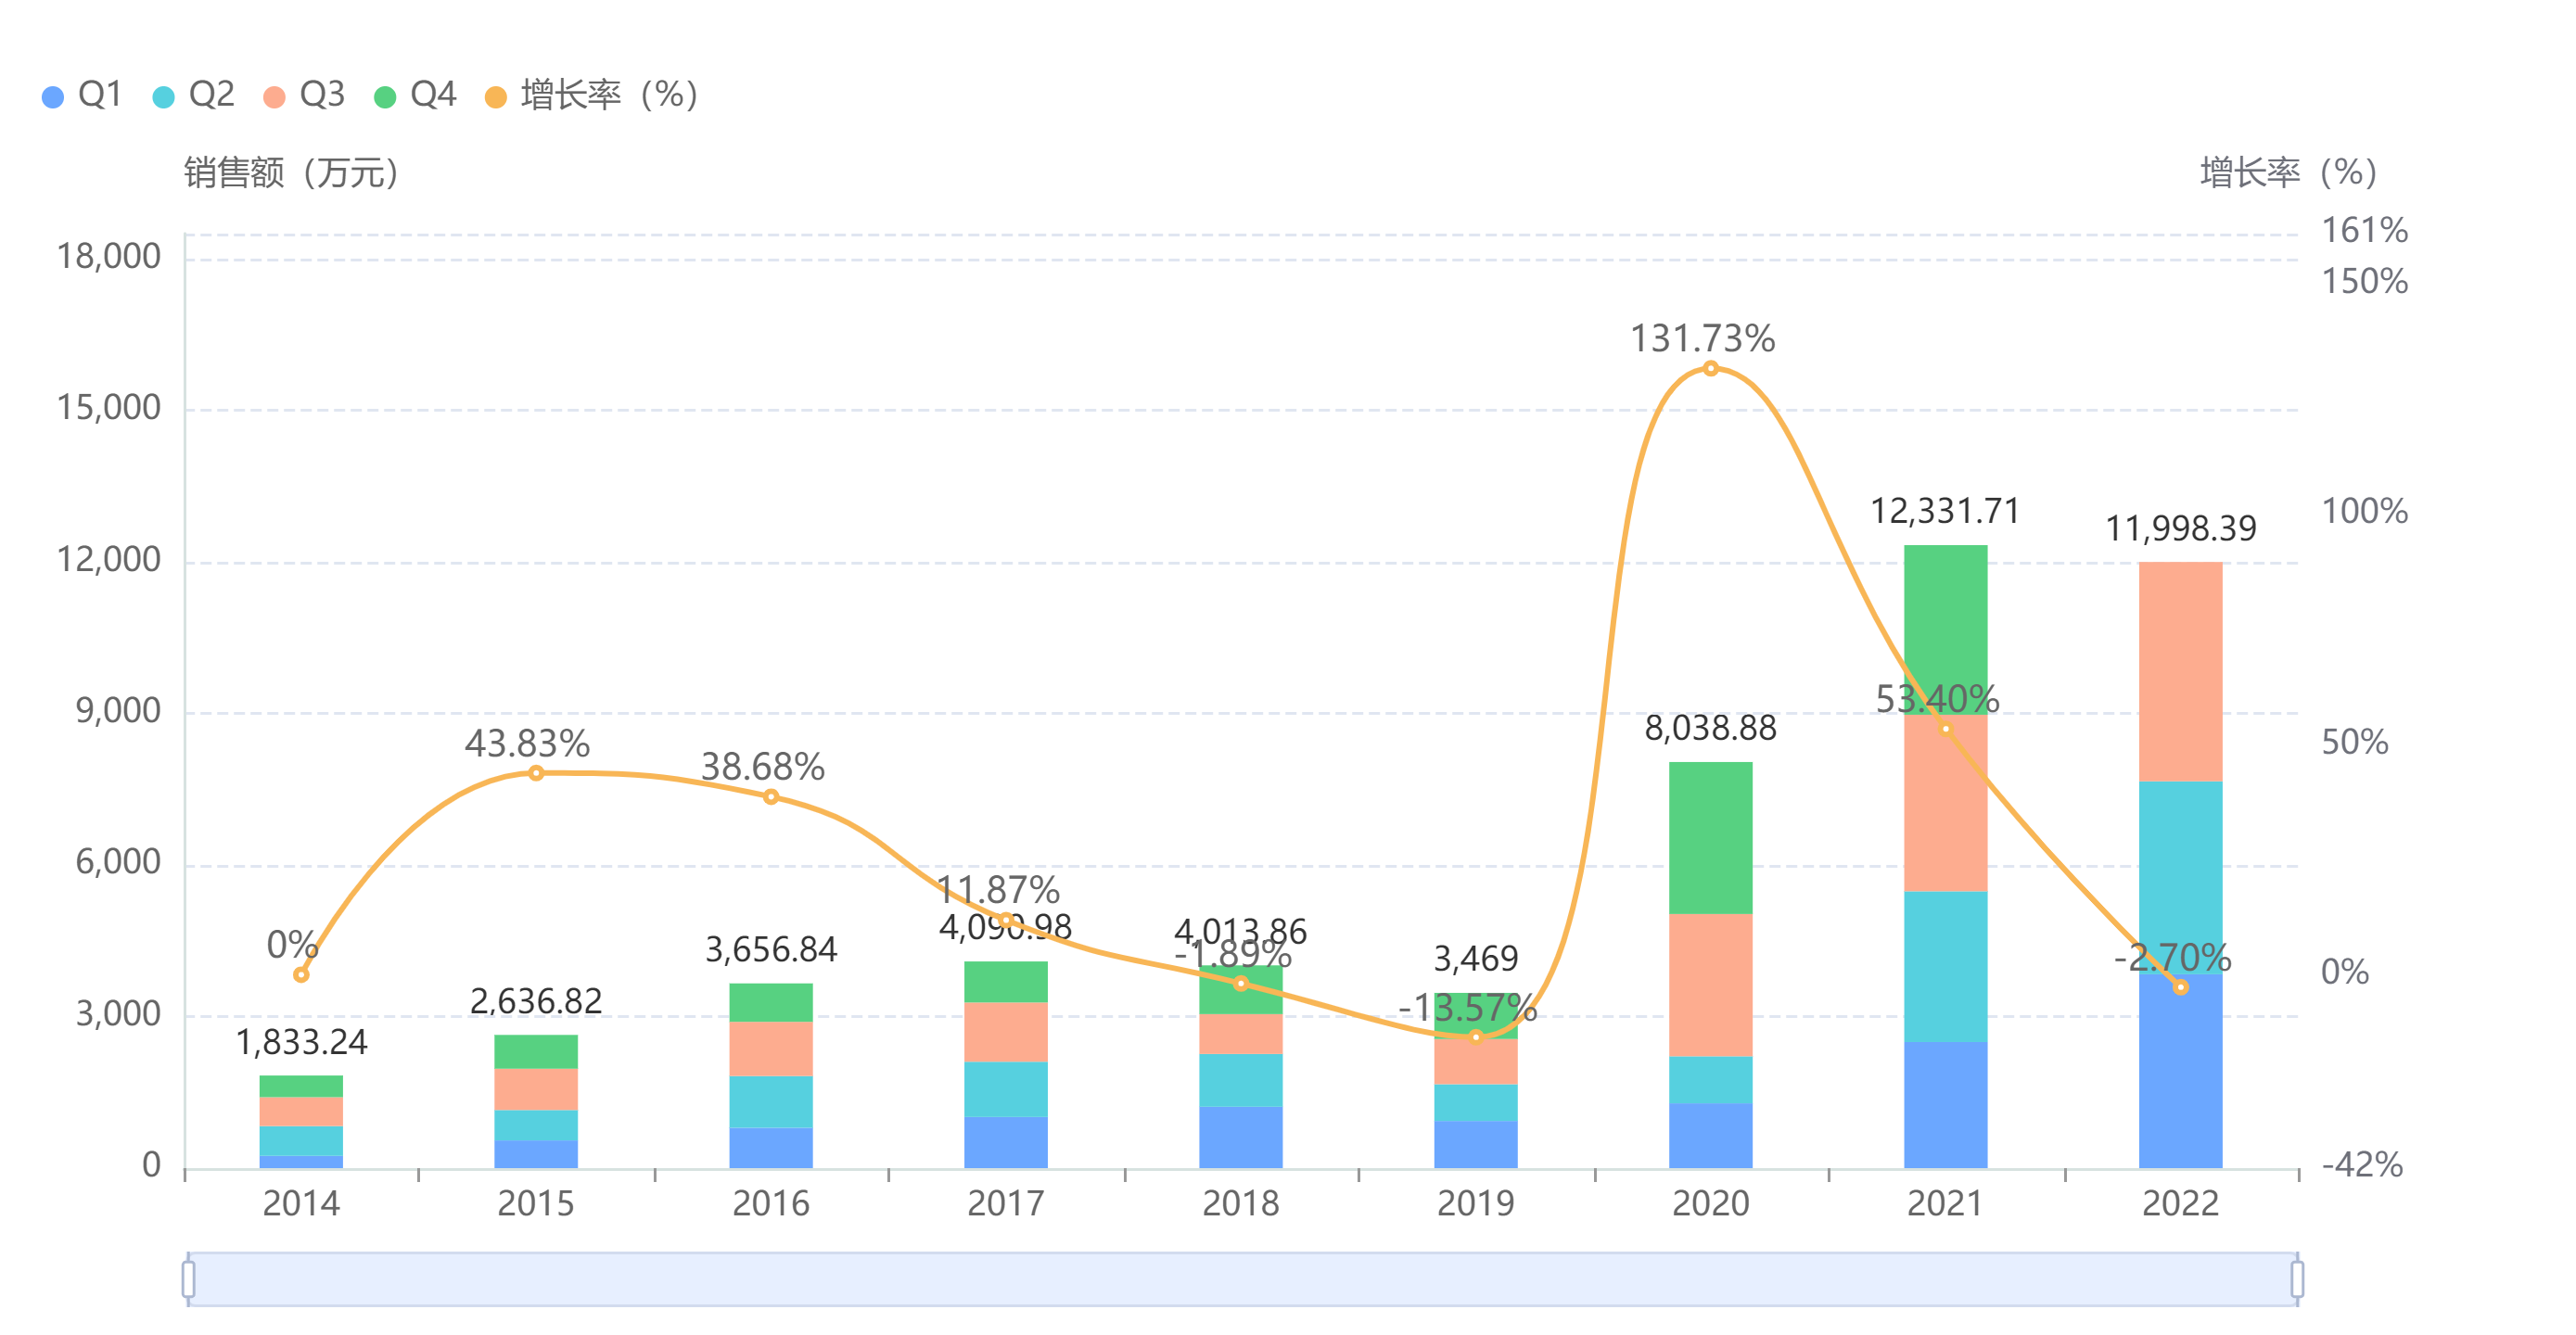Click the 0% growth point for 2014
Screen dimensions: 2576x1335
pos(301,974)
